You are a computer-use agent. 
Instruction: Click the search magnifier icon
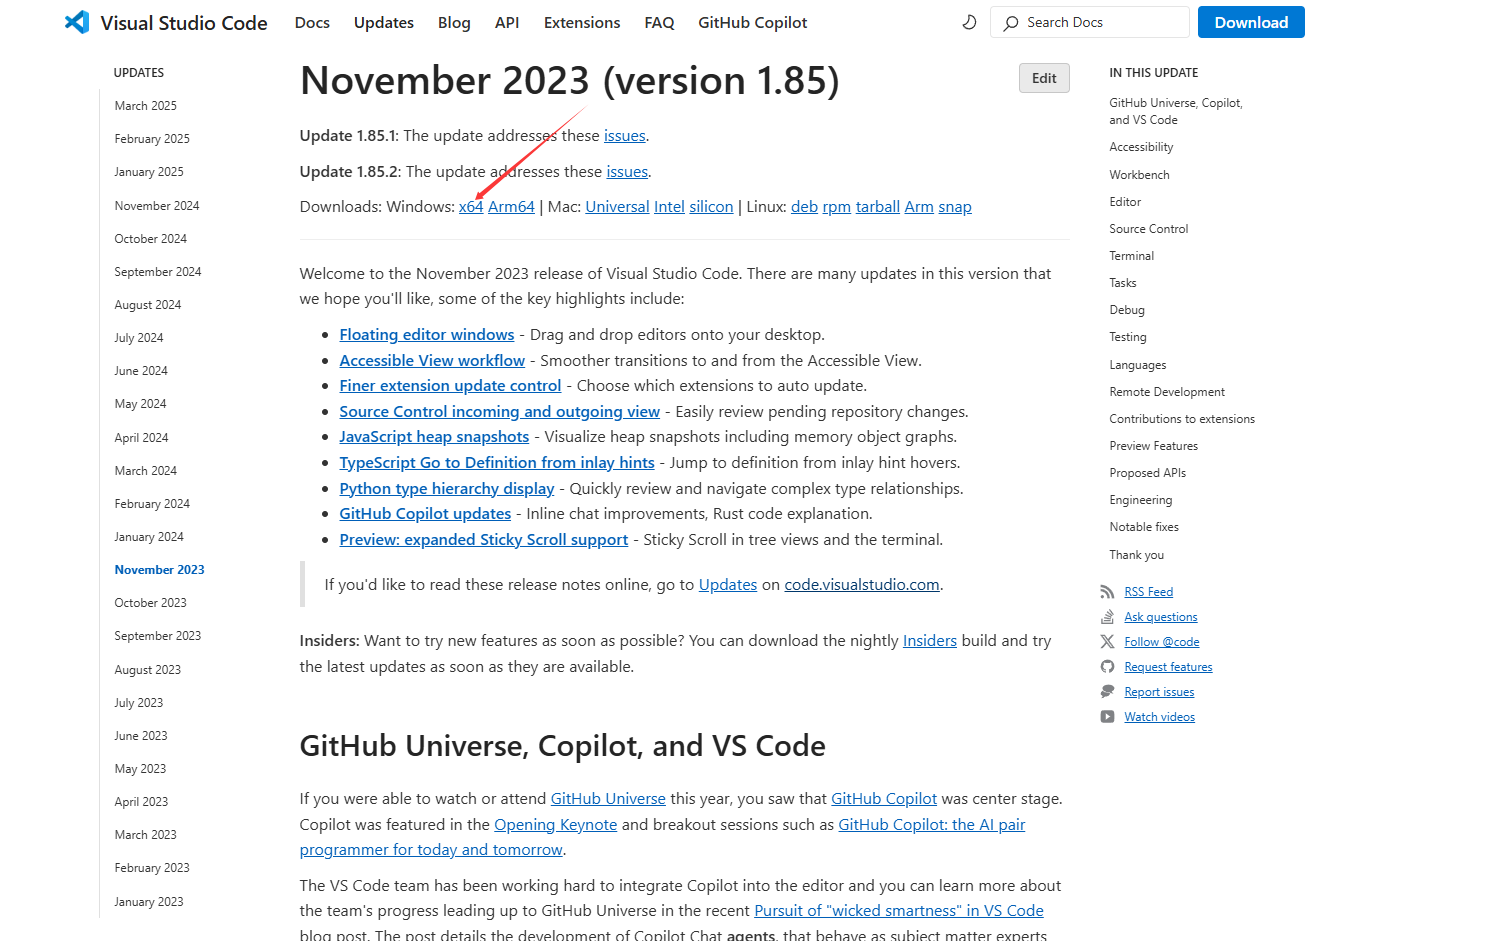[1011, 23]
